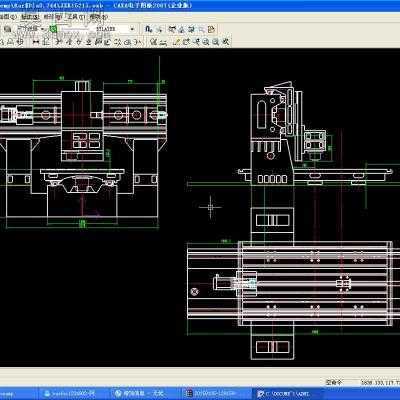Open the 工具(T) menu
Screen dimensions: 400x400
point(75,16)
